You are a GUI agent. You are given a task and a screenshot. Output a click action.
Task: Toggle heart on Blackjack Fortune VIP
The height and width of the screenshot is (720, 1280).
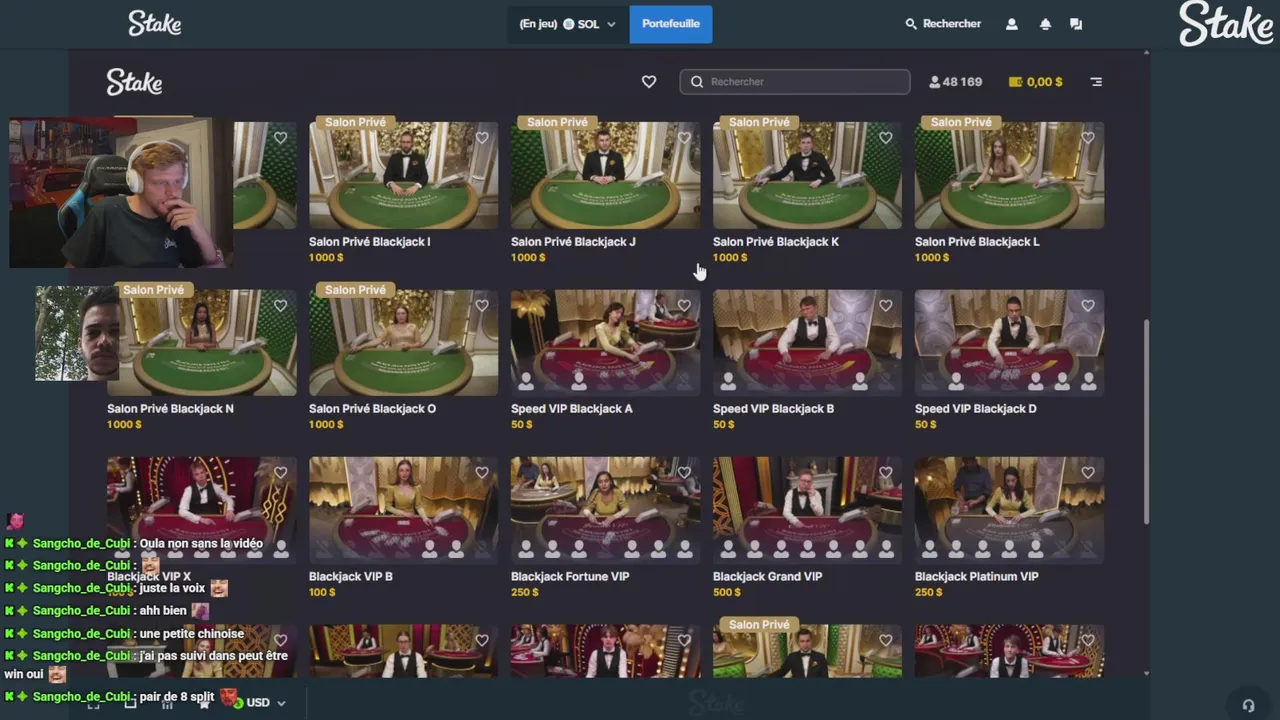(x=684, y=473)
